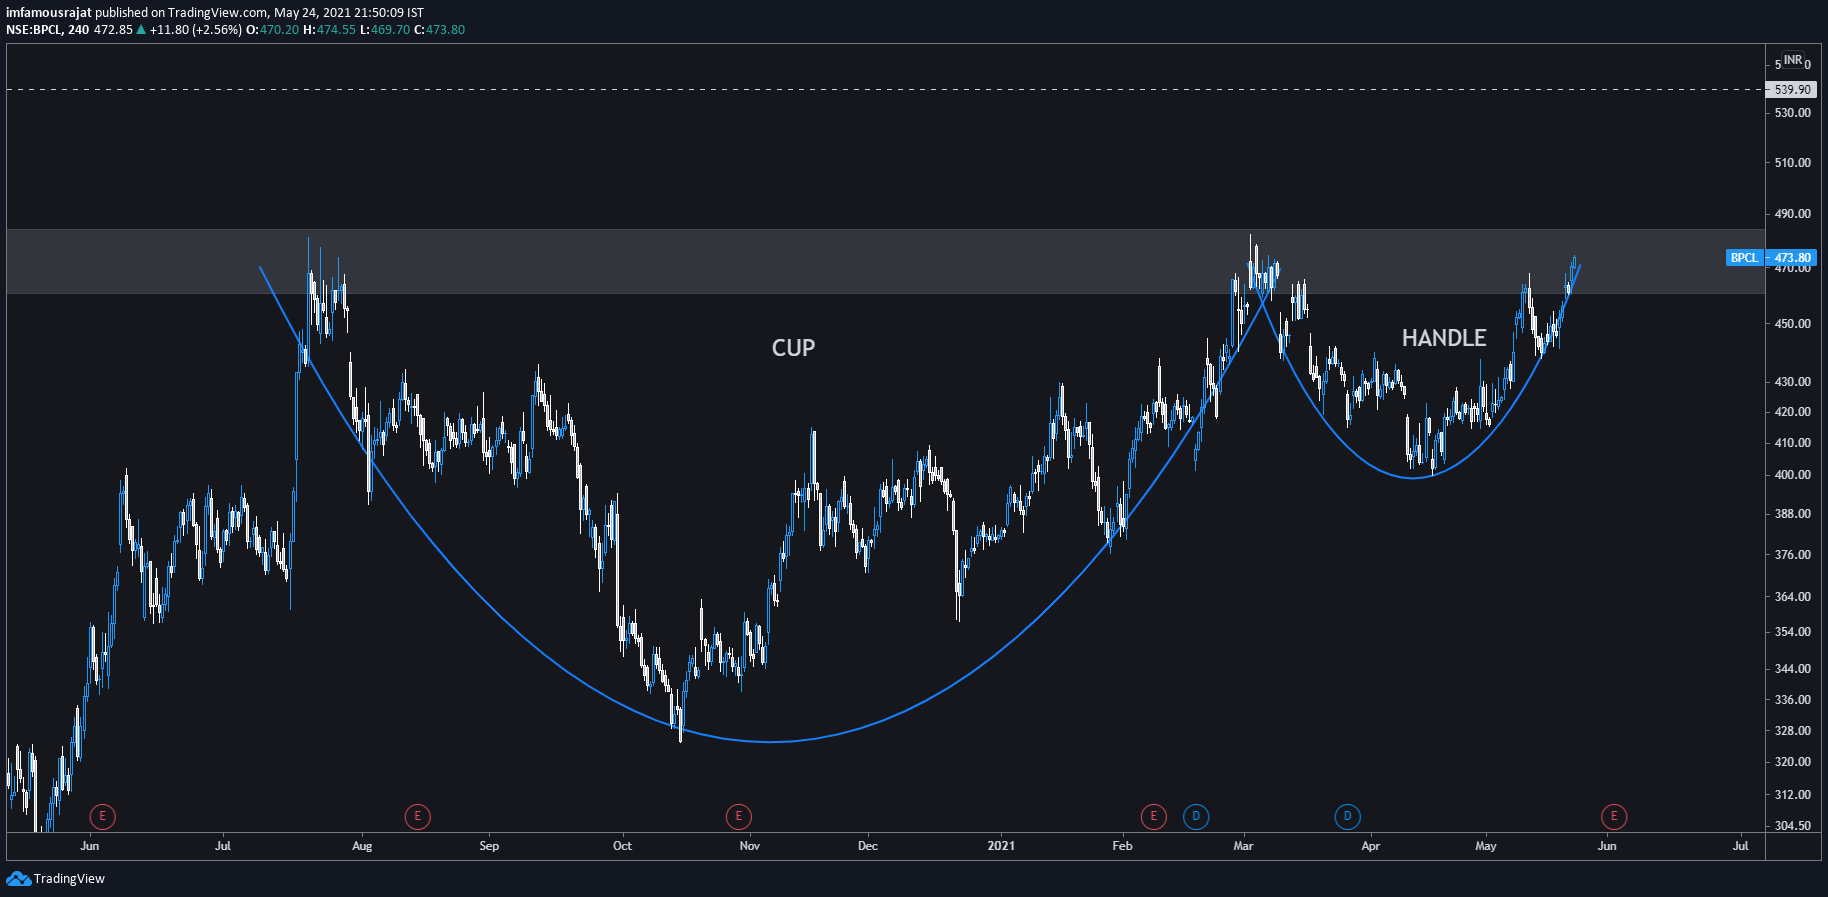This screenshot has height=897, width=1828.
Task: Select the CUP text annotation
Action: [x=793, y=348]
